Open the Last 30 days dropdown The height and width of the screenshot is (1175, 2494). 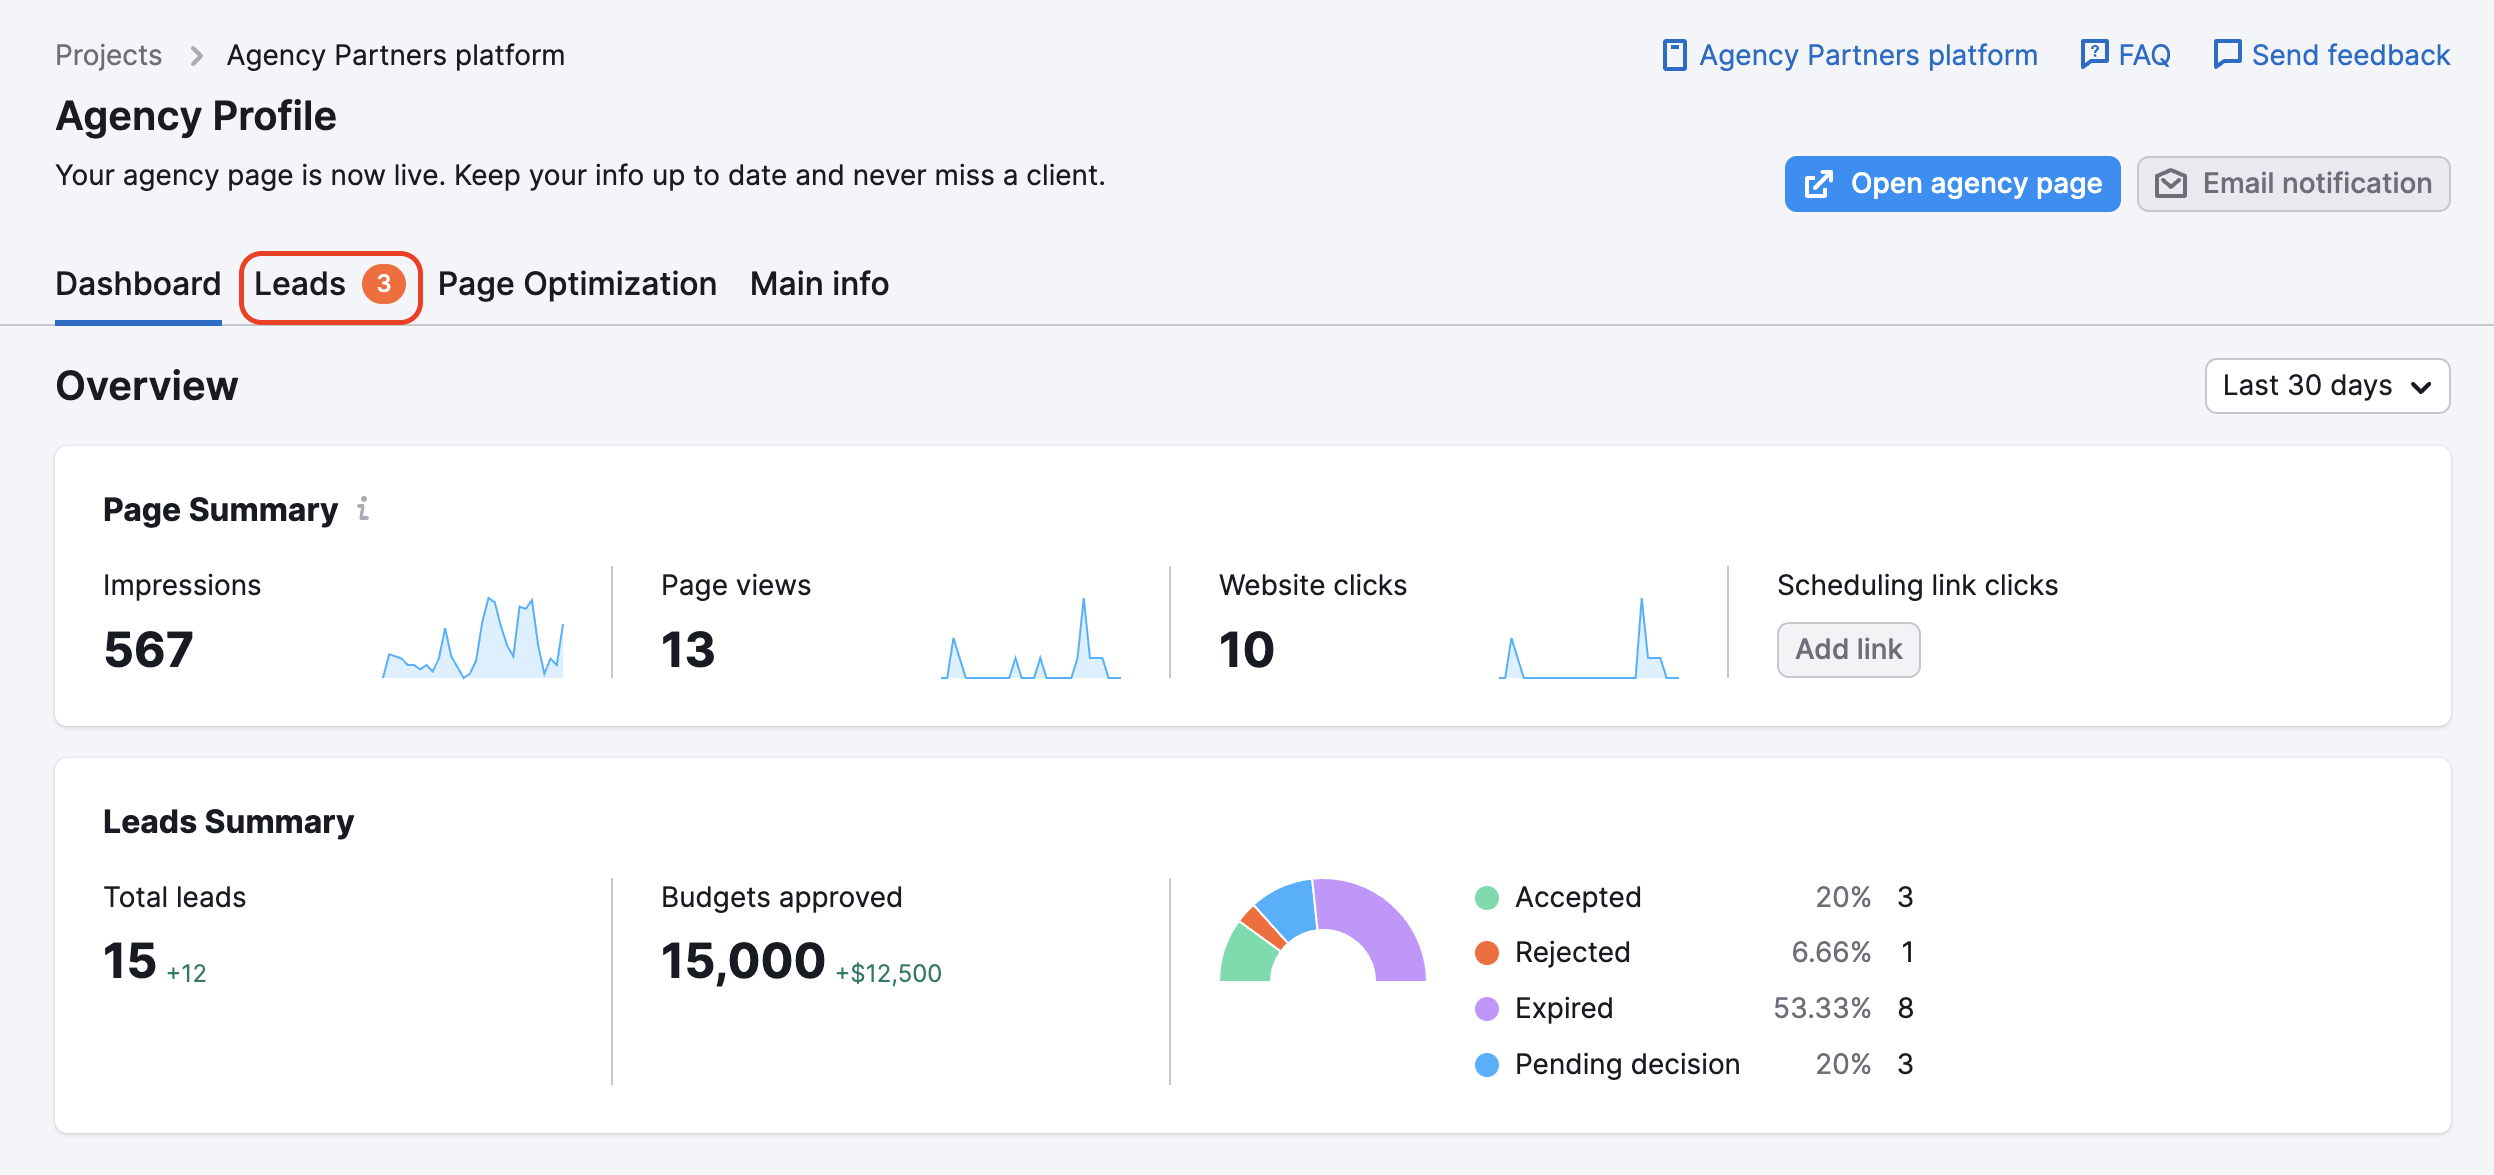[x=2327, y=386]
